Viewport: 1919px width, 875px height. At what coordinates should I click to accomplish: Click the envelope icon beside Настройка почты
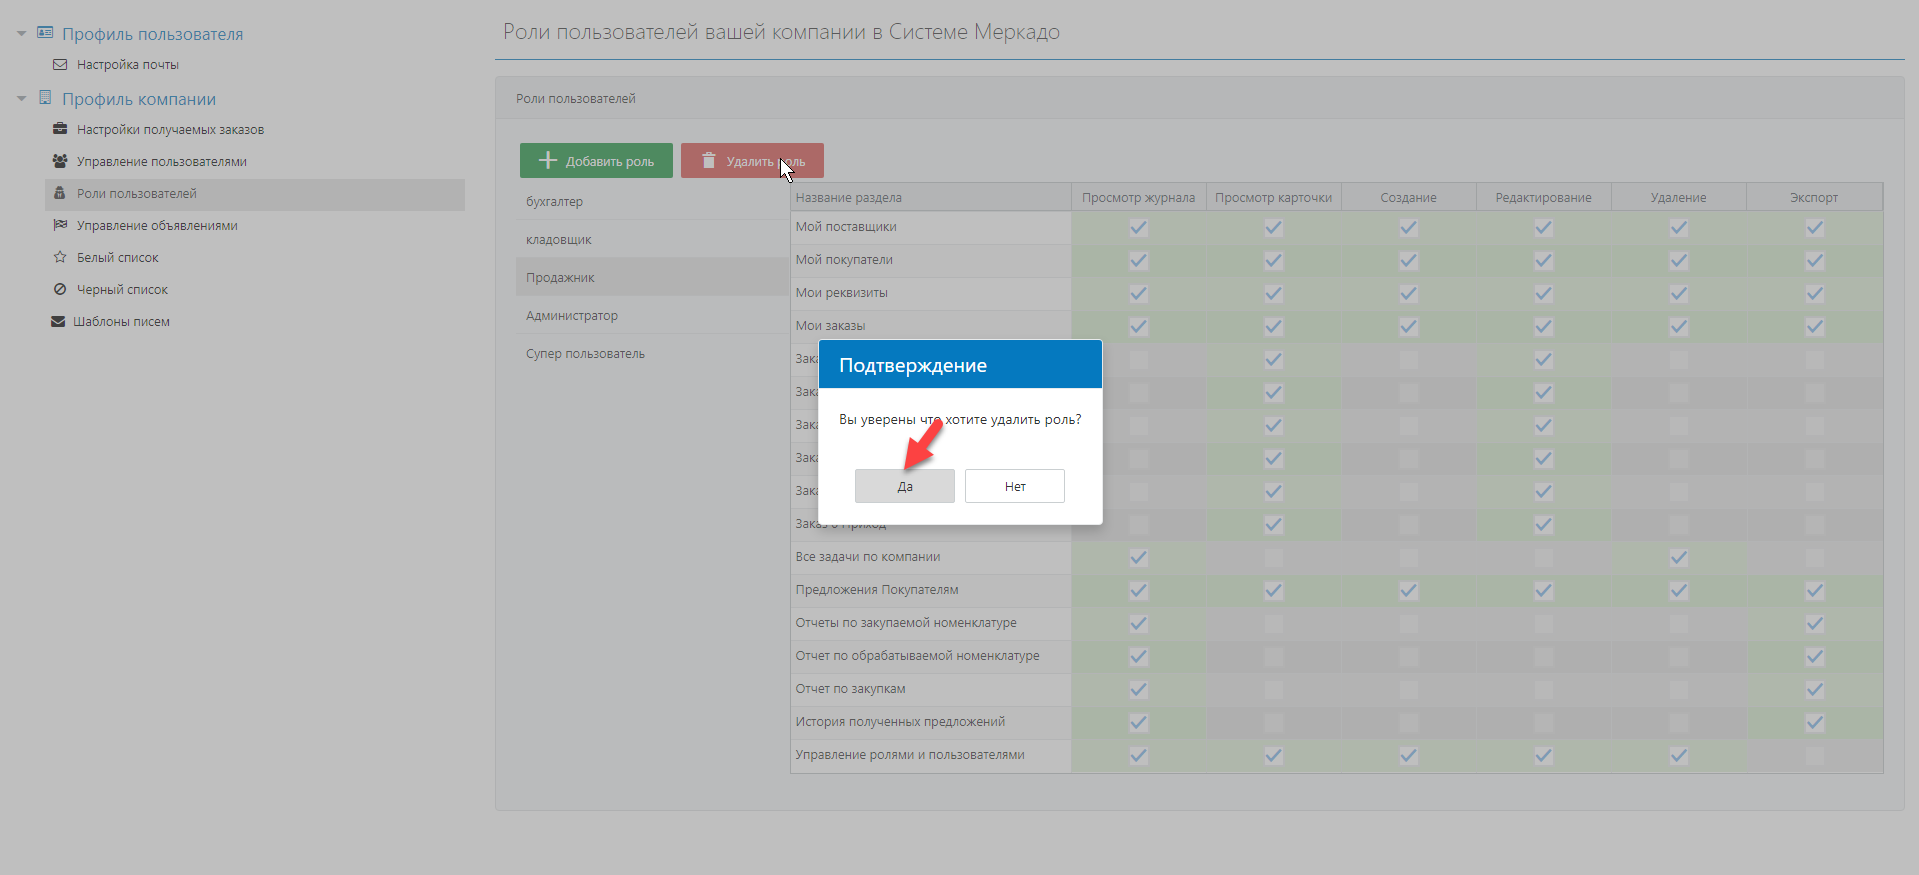(60, 65)
